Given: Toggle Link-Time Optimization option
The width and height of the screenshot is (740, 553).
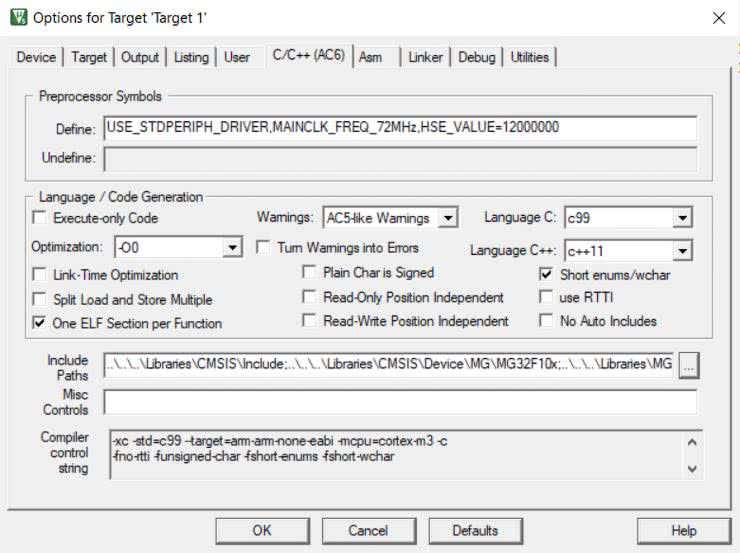Looking at the screenshot, I should 40,275.
